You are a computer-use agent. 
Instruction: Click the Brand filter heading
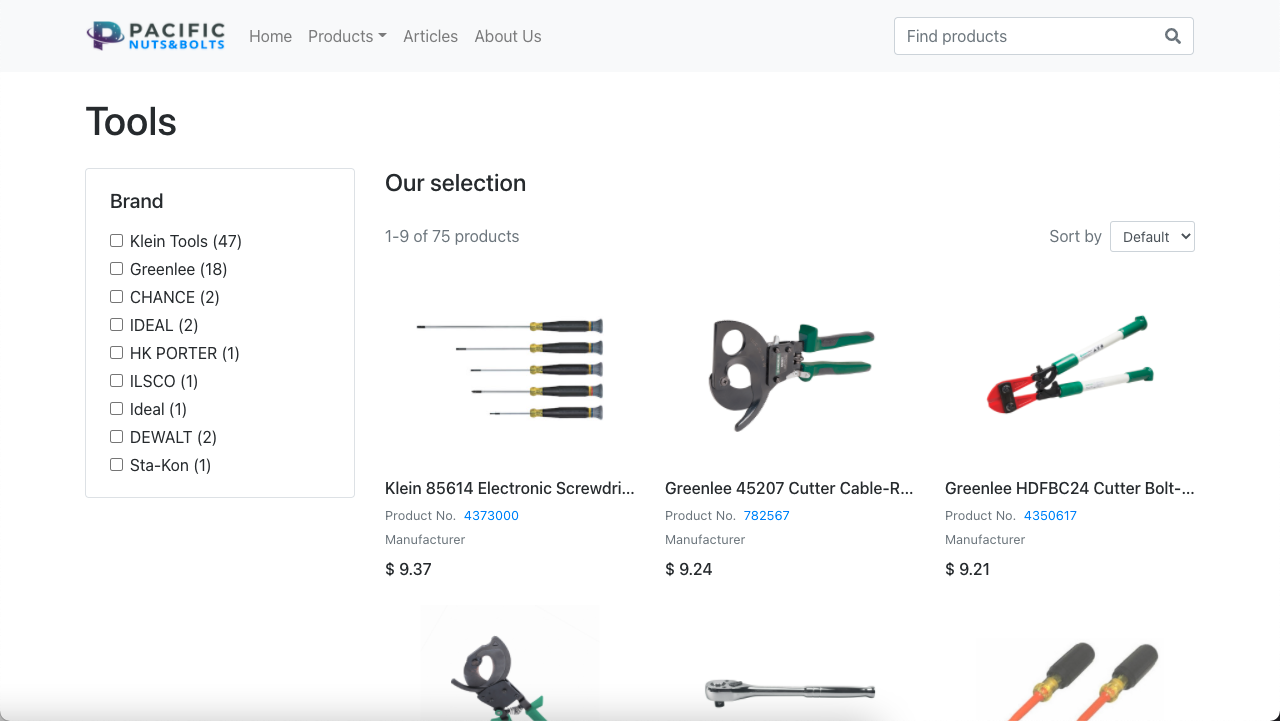(x=137, y=201)
